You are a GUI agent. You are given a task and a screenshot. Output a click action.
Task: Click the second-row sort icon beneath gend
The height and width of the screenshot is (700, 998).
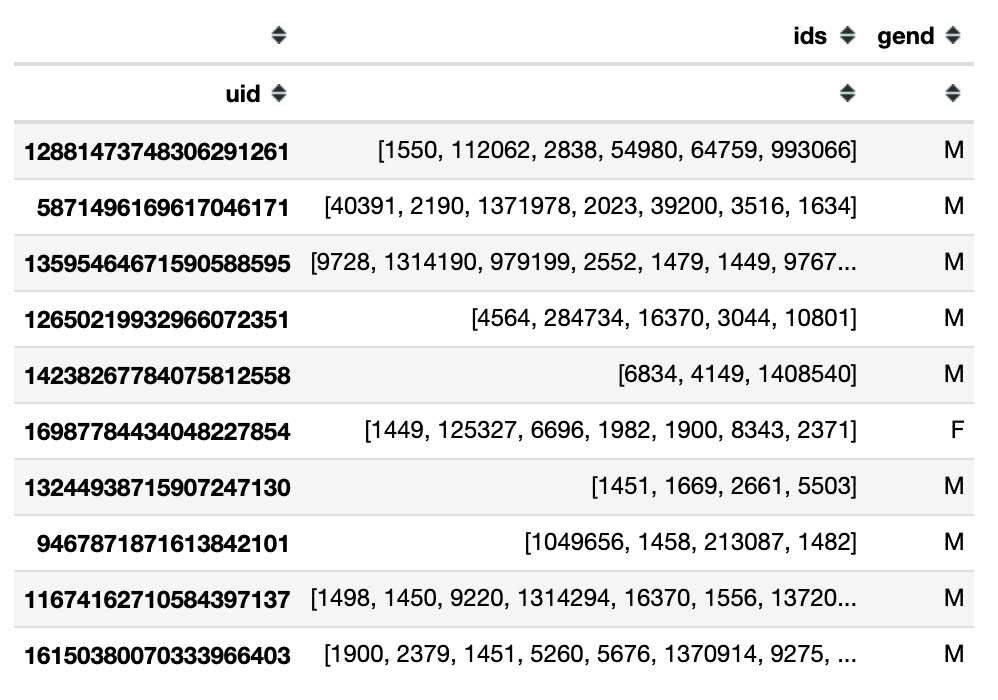tap(953, 94)
